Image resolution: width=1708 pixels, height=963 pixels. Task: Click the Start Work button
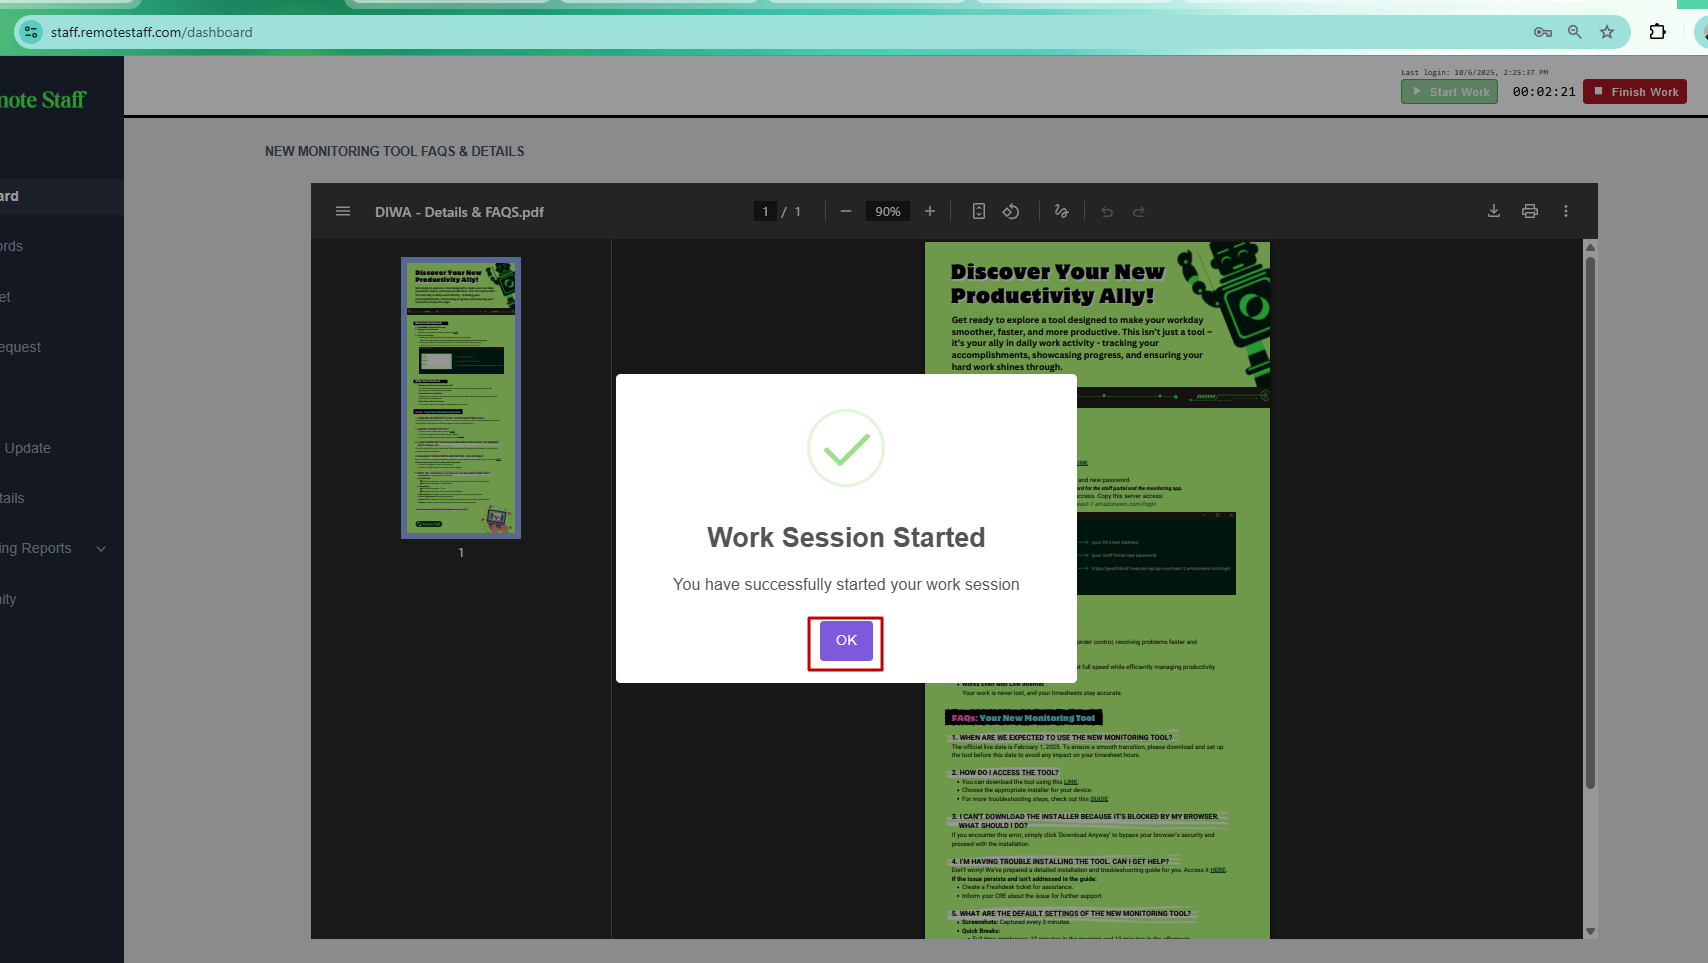(x=1449, y=92)
